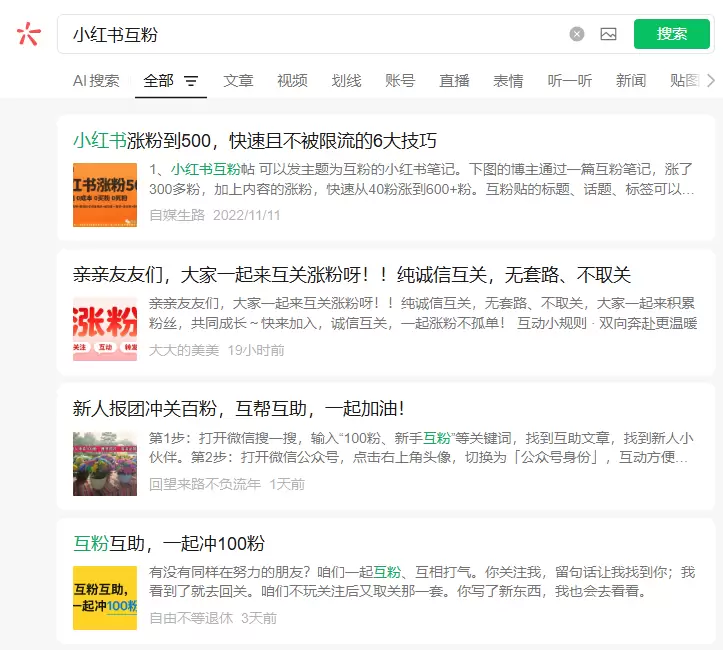Screen dimensions: 723x650
Task: Click the snippet mentioning 互动小规则 · 双向奔赴更温暖
Action: (x=423, y=313)
